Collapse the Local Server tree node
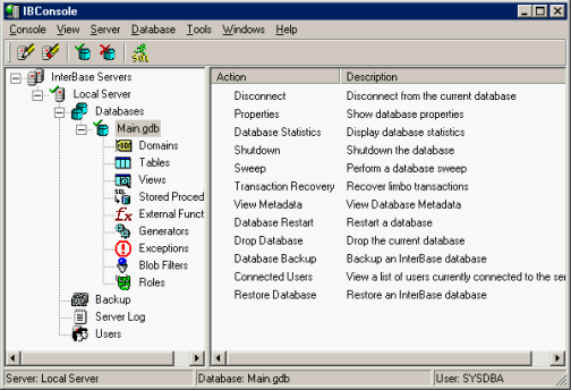This screenshot has width=572, height=391. click(x=37, y=95)
